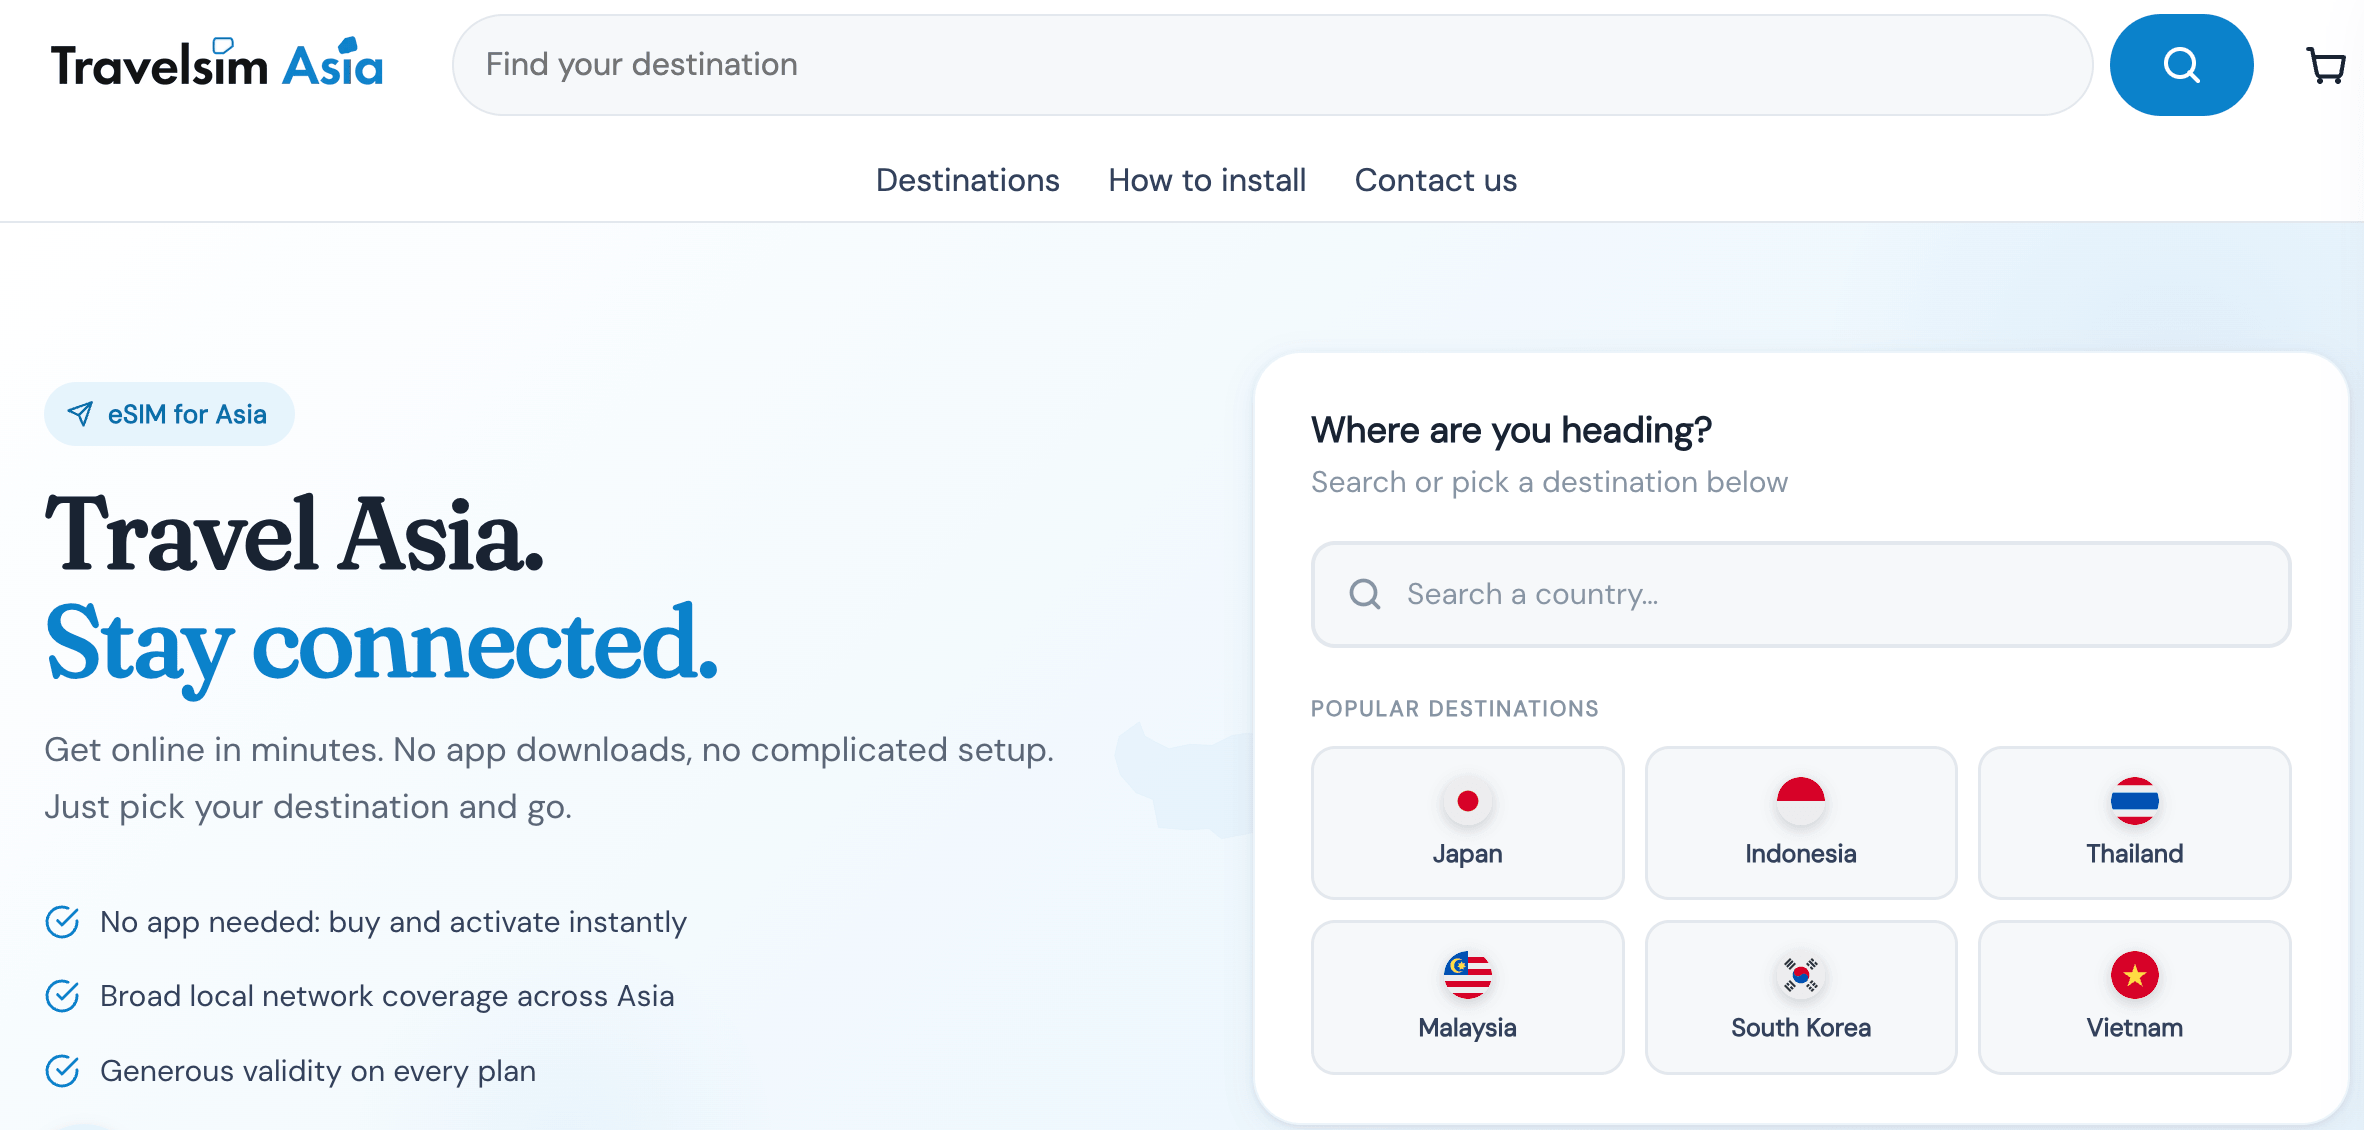Select the South Korea flag card

click(1800, 997)
